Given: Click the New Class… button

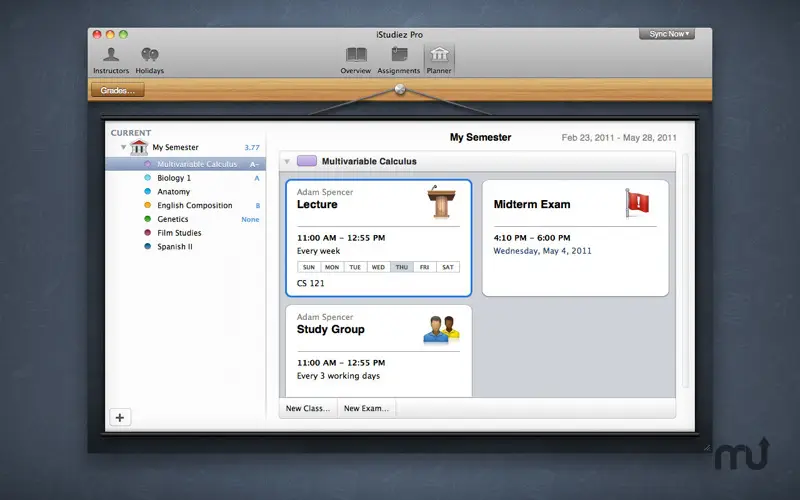Looking at the screenshot, I should [x=308, y=408].
